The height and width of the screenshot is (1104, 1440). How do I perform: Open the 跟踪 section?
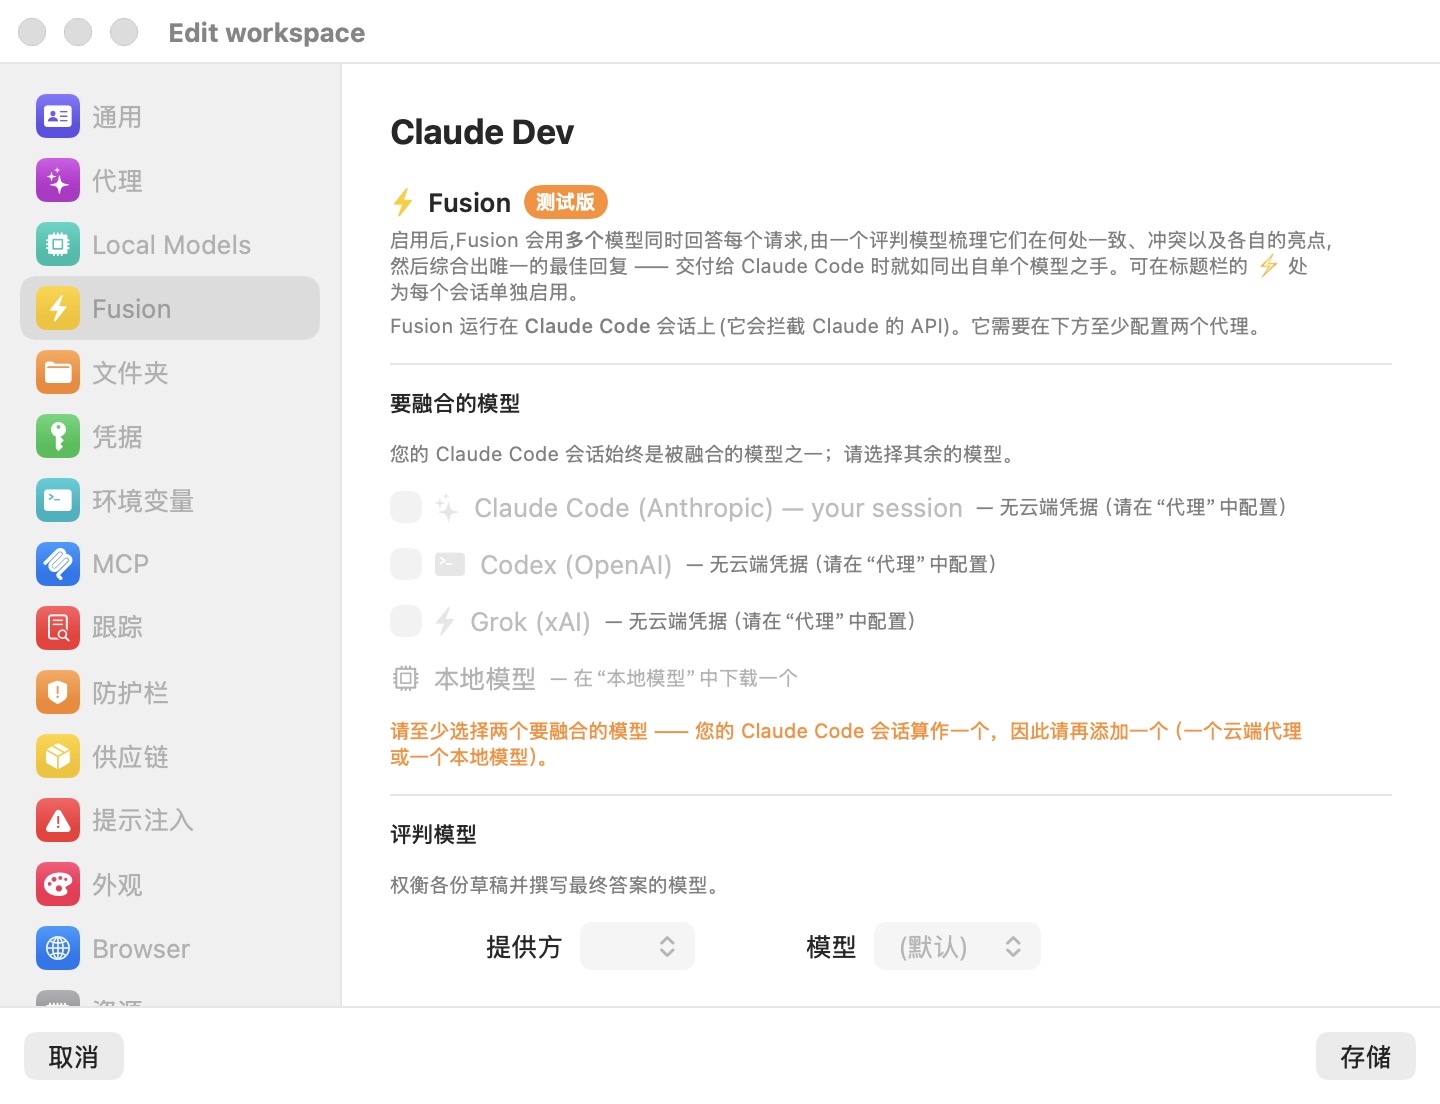pos(170,628)
